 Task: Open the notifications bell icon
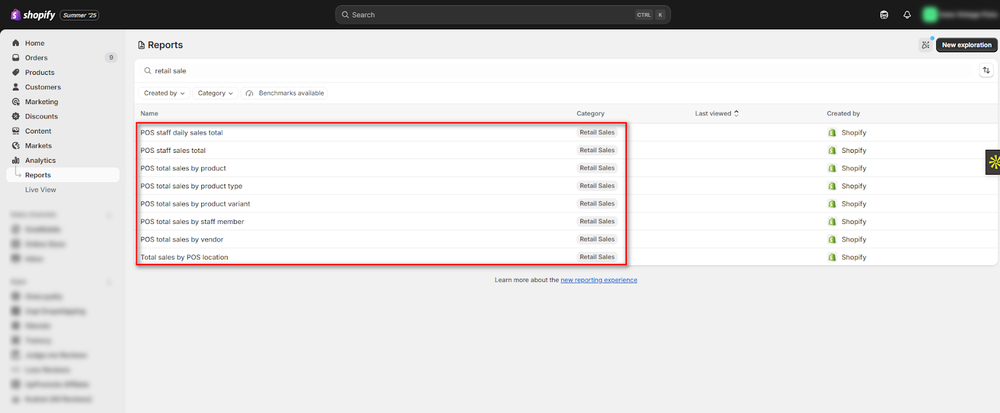point(907,15)
